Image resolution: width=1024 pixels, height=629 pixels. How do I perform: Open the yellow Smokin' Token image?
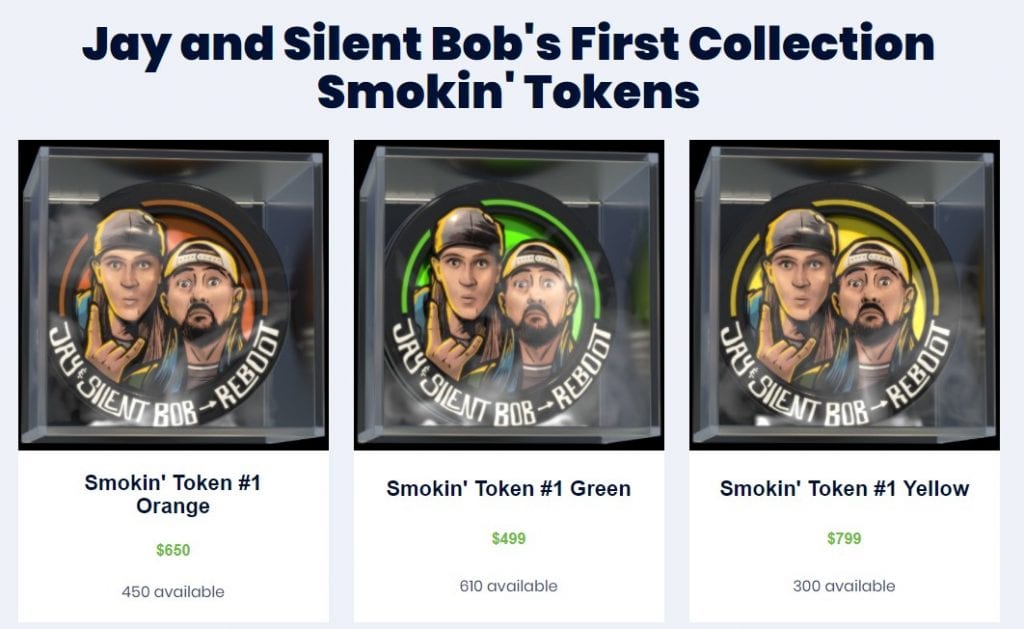tap(844, 295)
